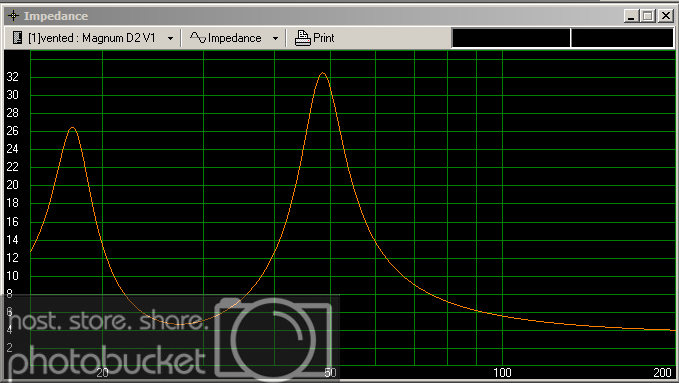Maximize the Impedance window

click(x=648, y=16)
